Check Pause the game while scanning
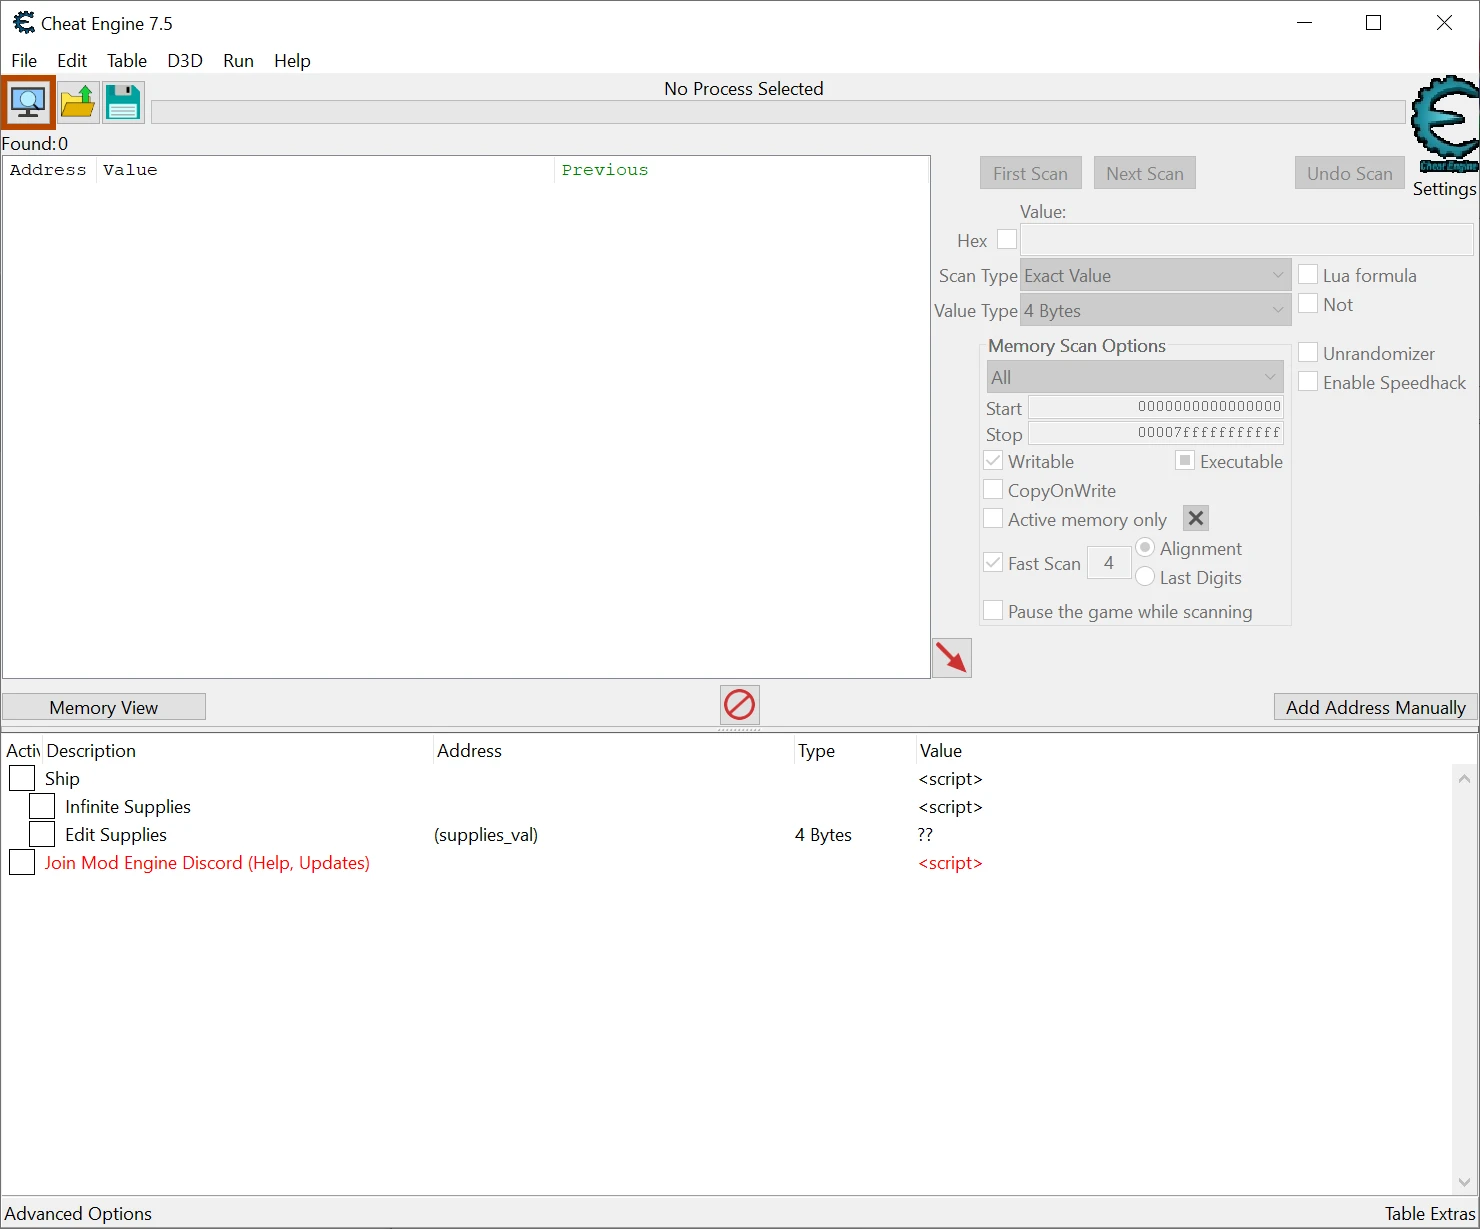 coord(993,610)
